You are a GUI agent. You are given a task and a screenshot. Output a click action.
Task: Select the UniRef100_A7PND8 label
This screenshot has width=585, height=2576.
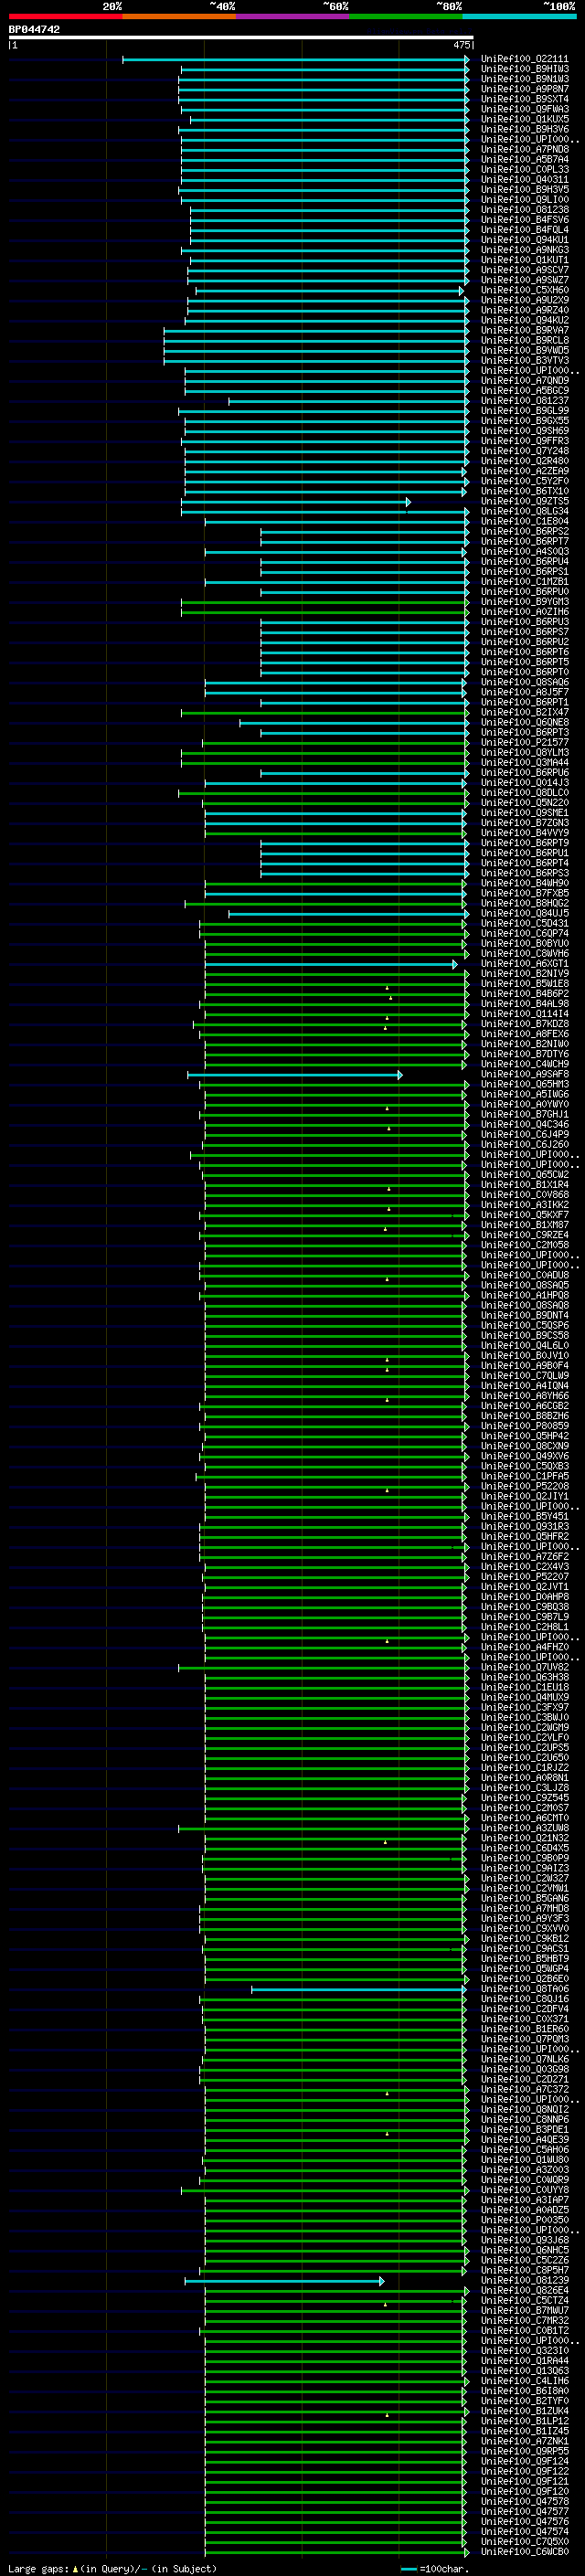(524, 150)
